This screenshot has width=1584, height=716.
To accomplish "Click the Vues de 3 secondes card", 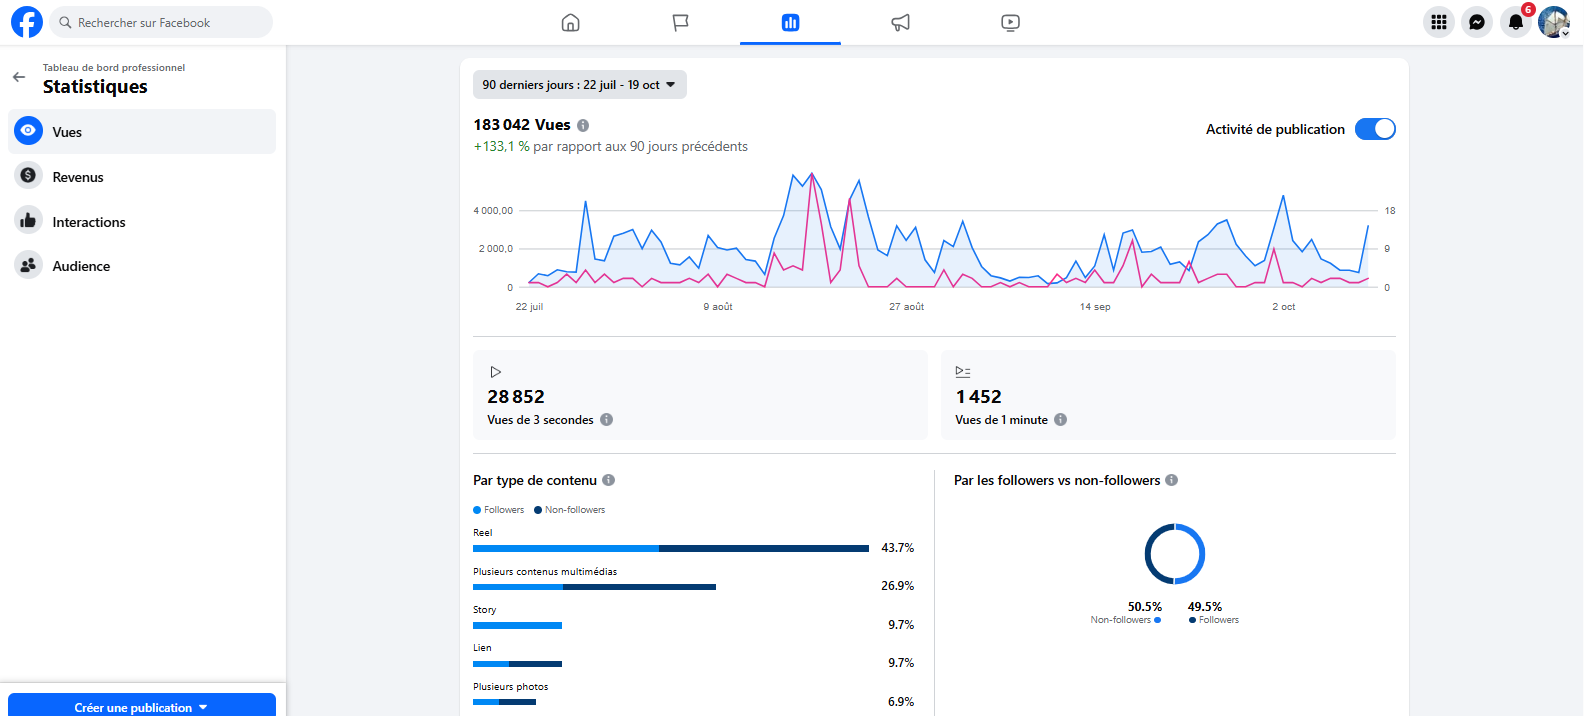I will pos(699,395).
